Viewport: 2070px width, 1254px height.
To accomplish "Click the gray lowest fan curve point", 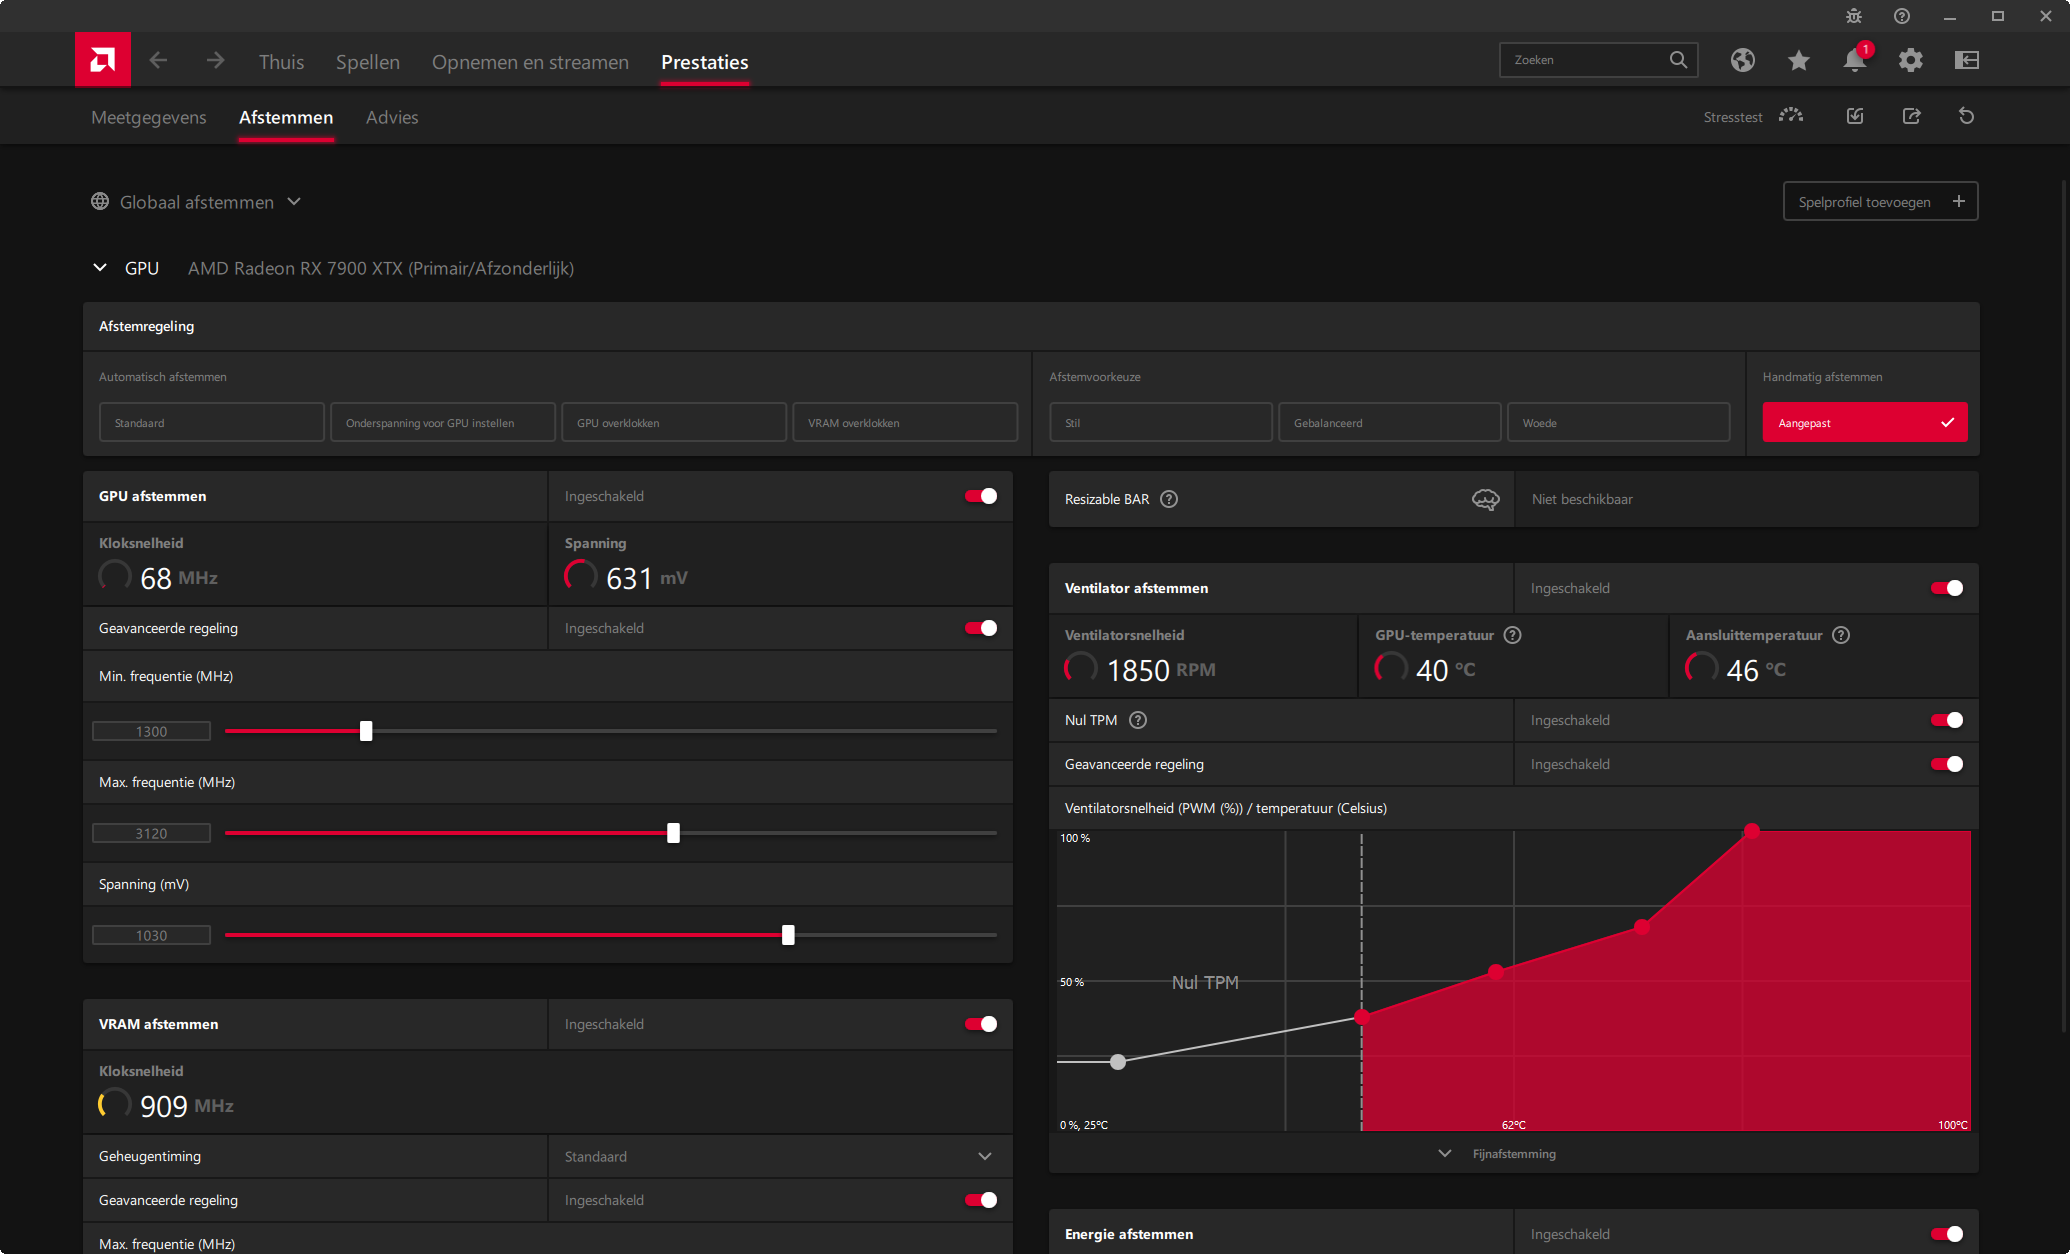I will (1118, 1062).
